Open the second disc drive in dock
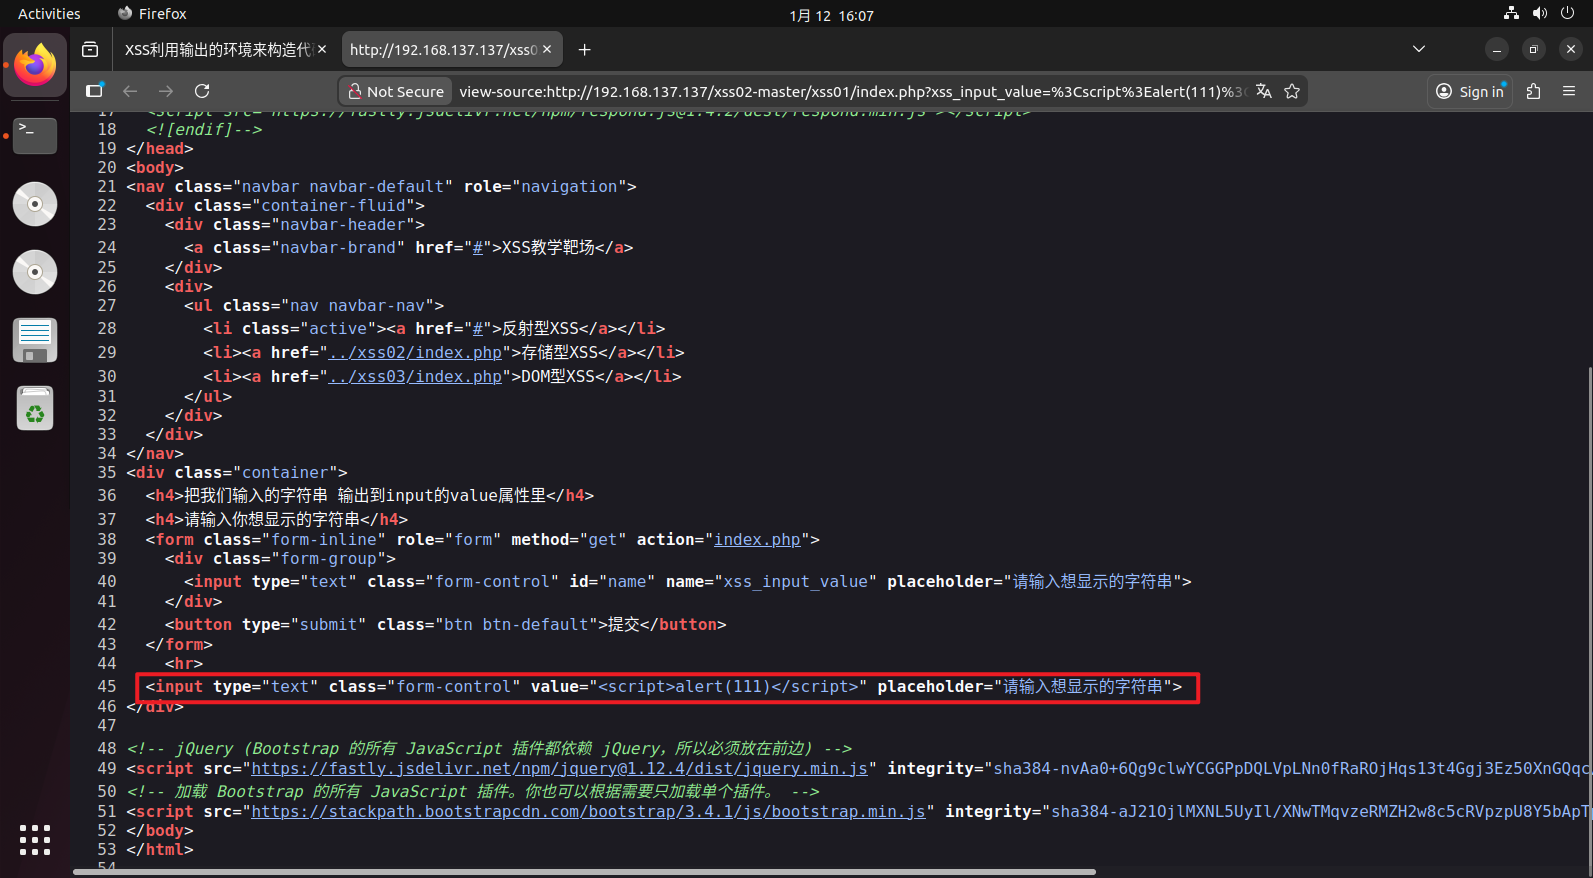 coord(35,272)
